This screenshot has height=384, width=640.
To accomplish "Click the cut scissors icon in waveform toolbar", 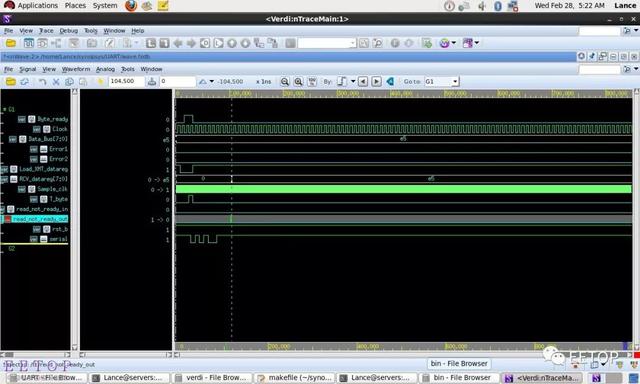I will [56, 82].
